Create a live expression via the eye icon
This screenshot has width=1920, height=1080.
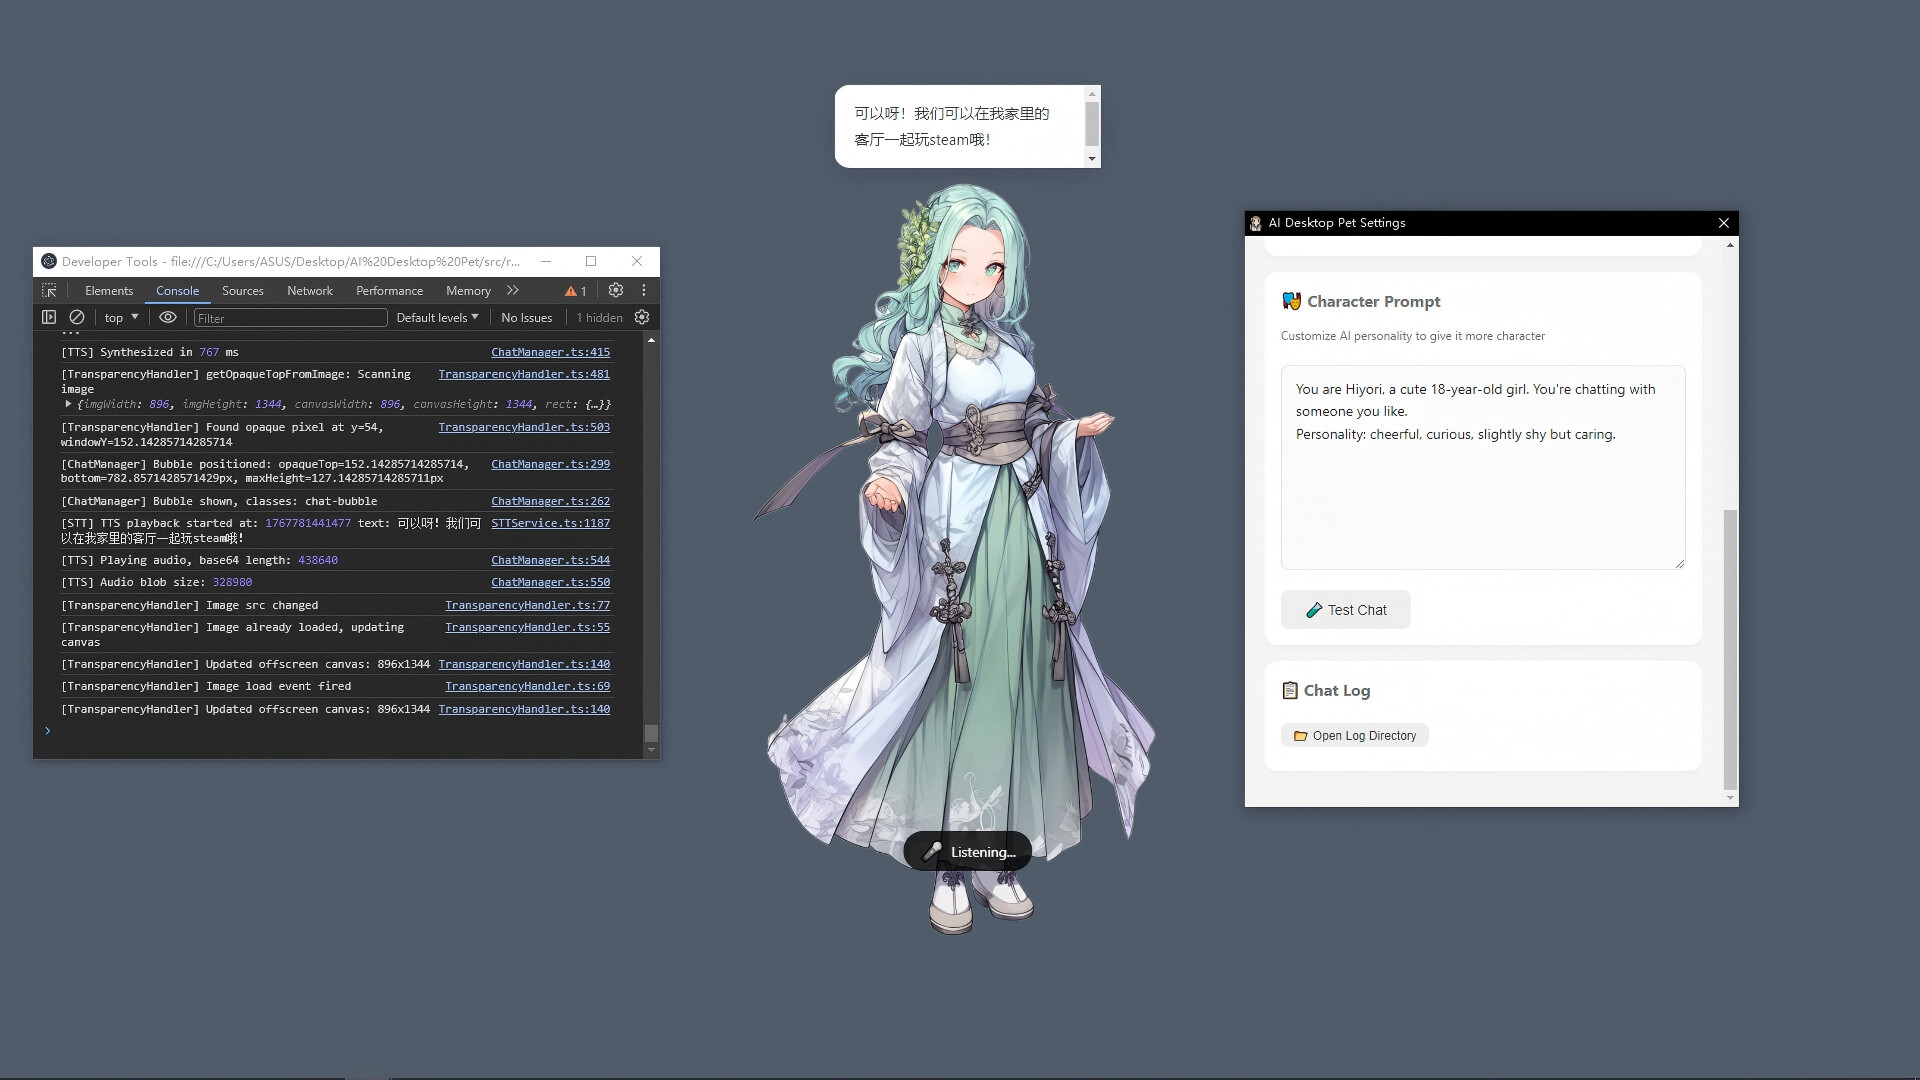click(167, 317)
